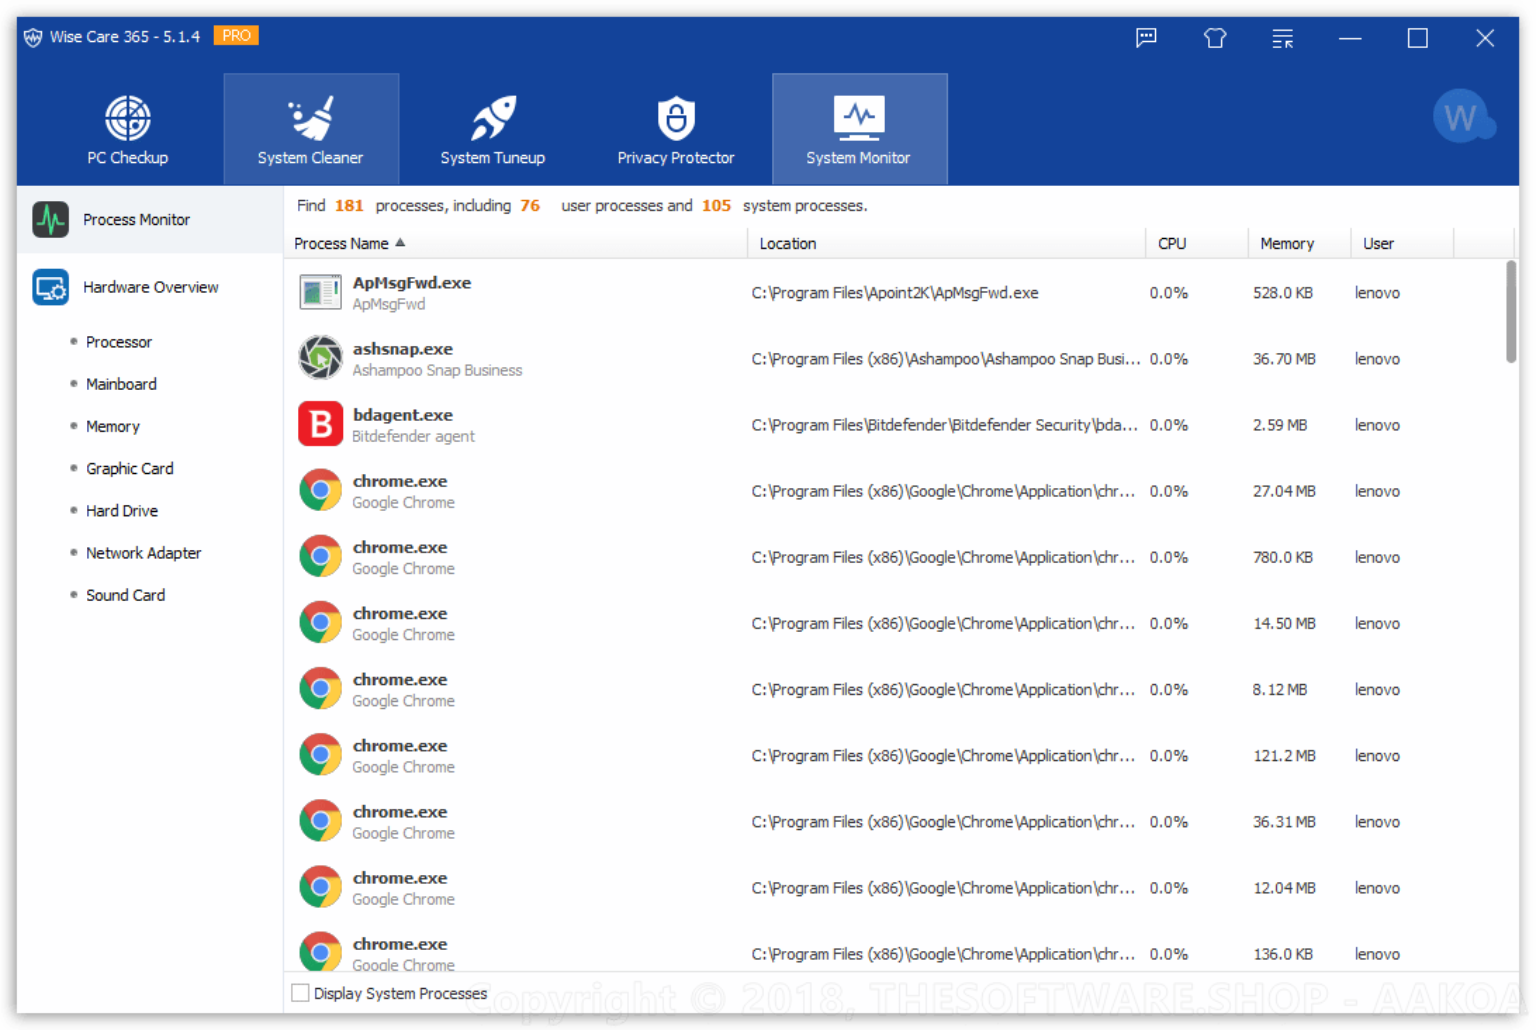Sort processes by the Memory column
This screenshot has height=1030, width=1536.
pos(1299,243)
